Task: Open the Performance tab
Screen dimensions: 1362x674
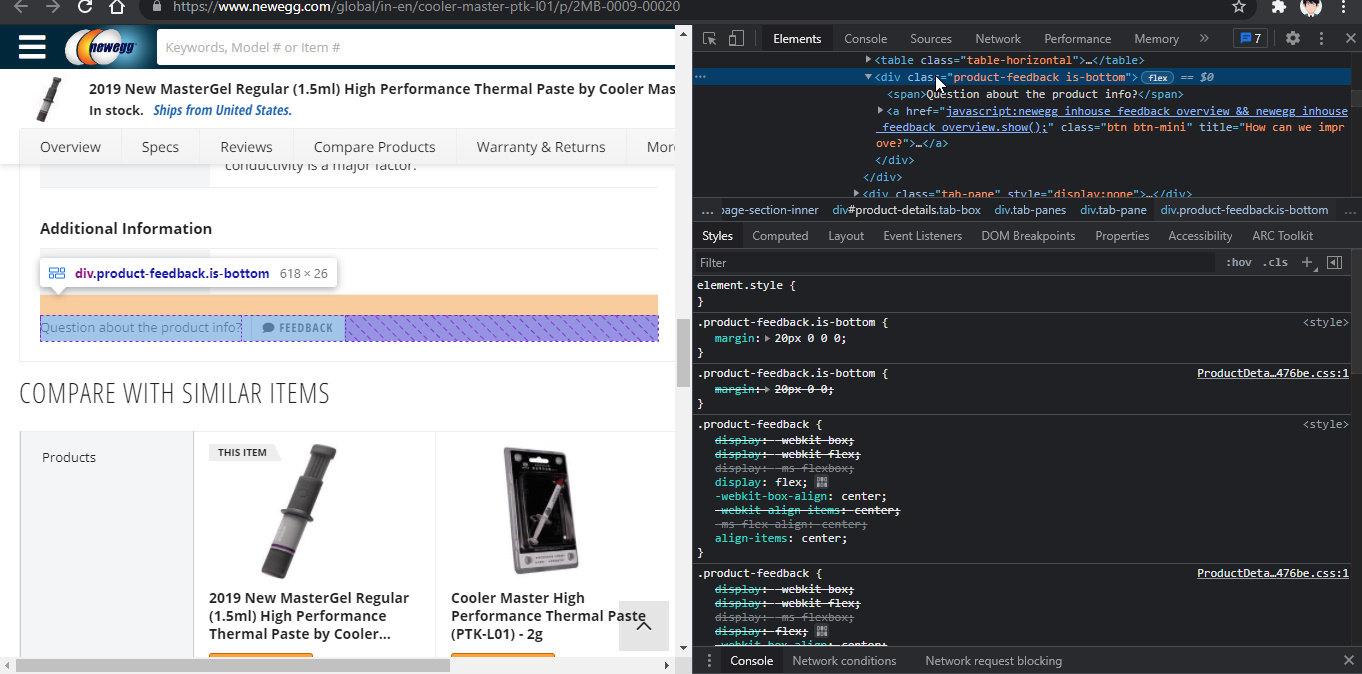Action: (x=1077, y=39)
